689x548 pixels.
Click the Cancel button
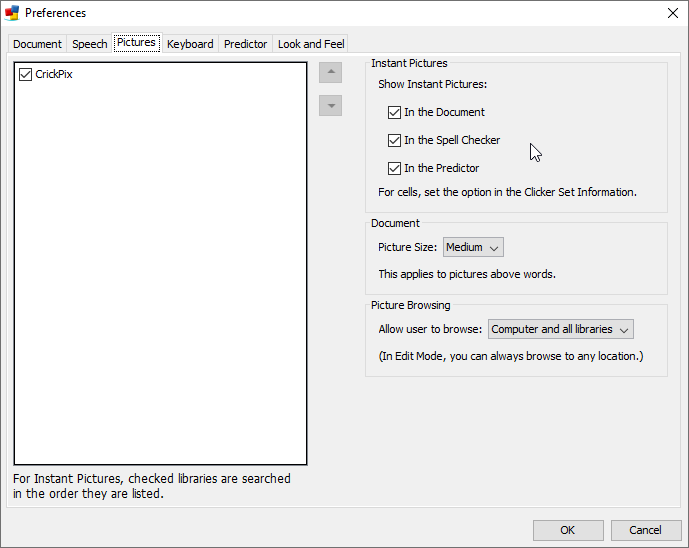(645, 530)
